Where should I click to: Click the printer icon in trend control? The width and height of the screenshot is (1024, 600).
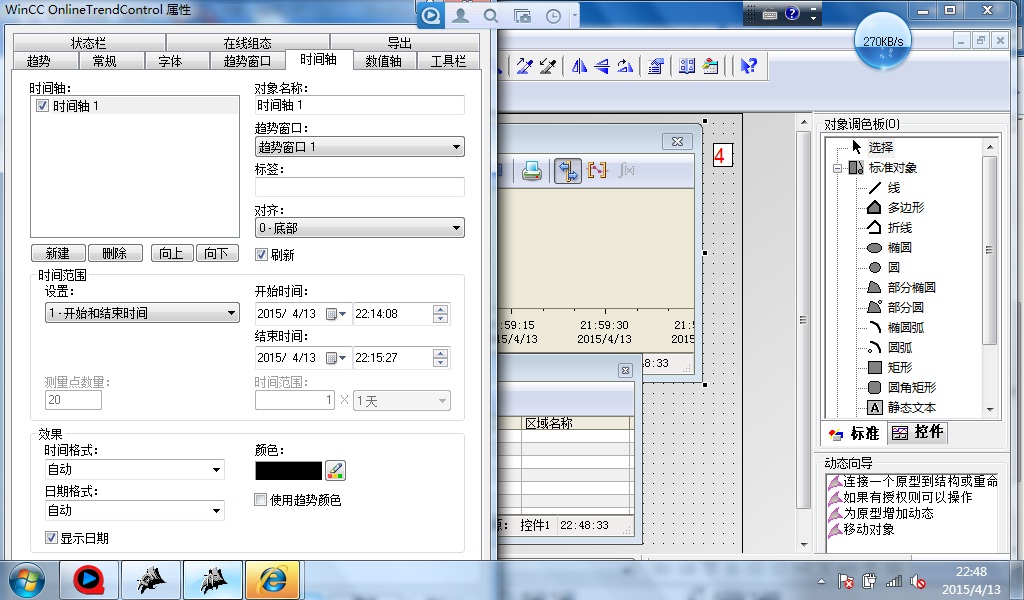[532, 170]
